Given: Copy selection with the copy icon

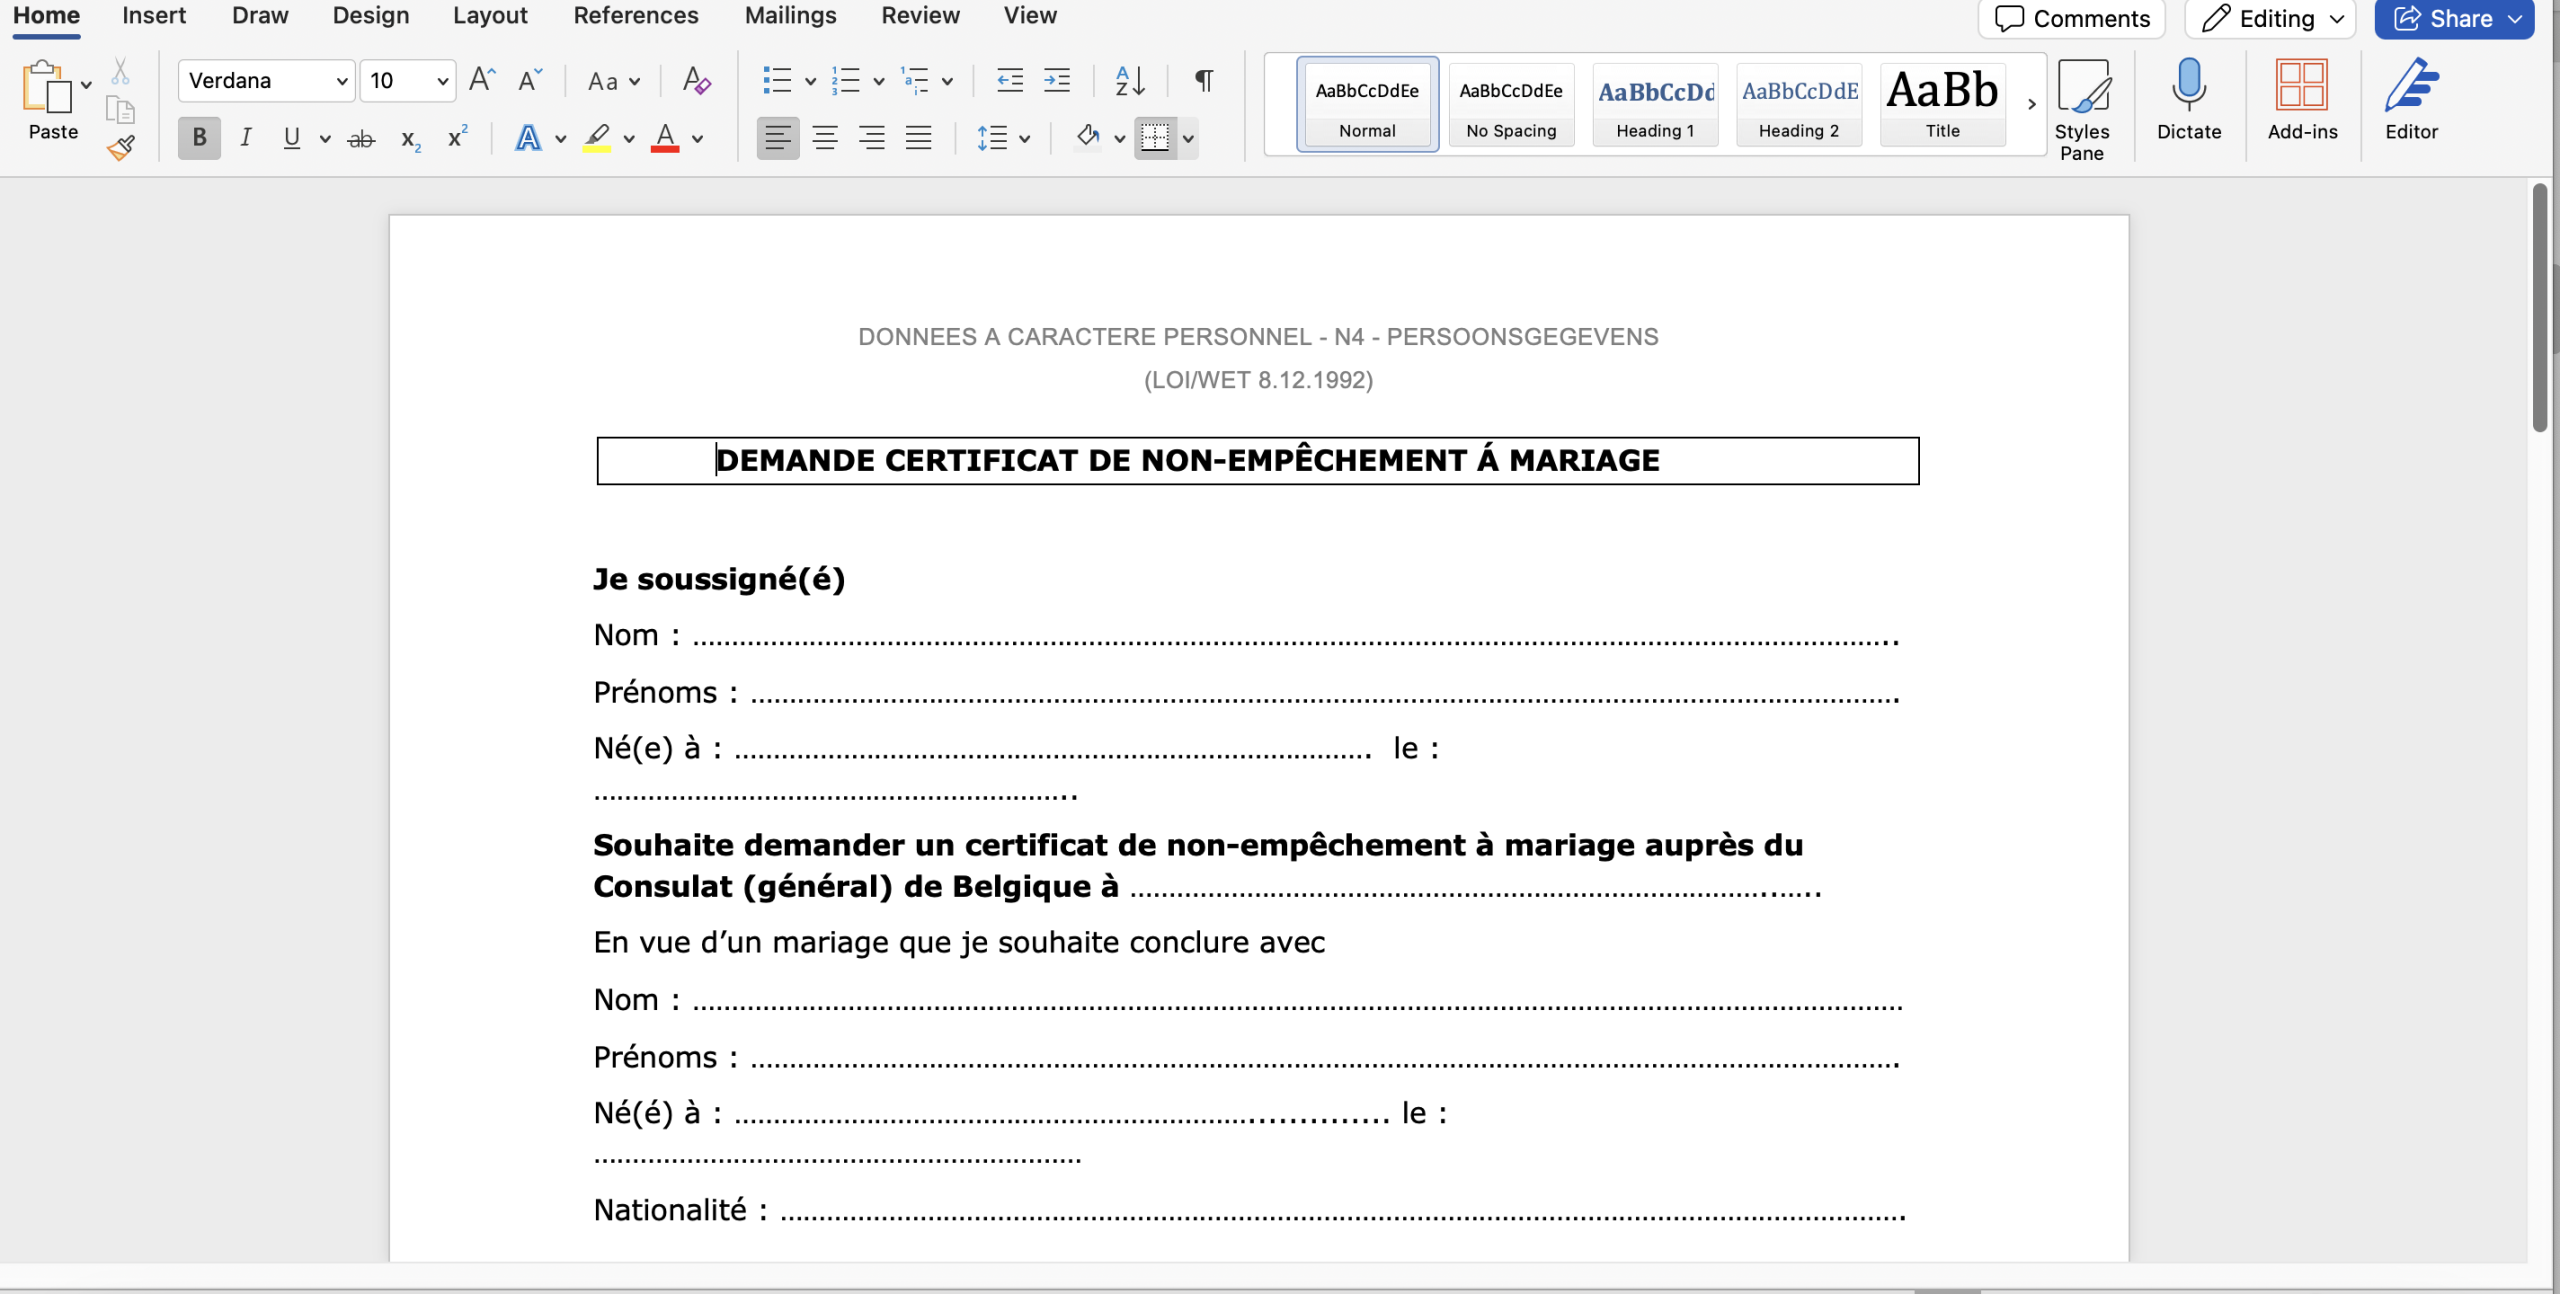Looking at the screenshot, I should (120, 109).
